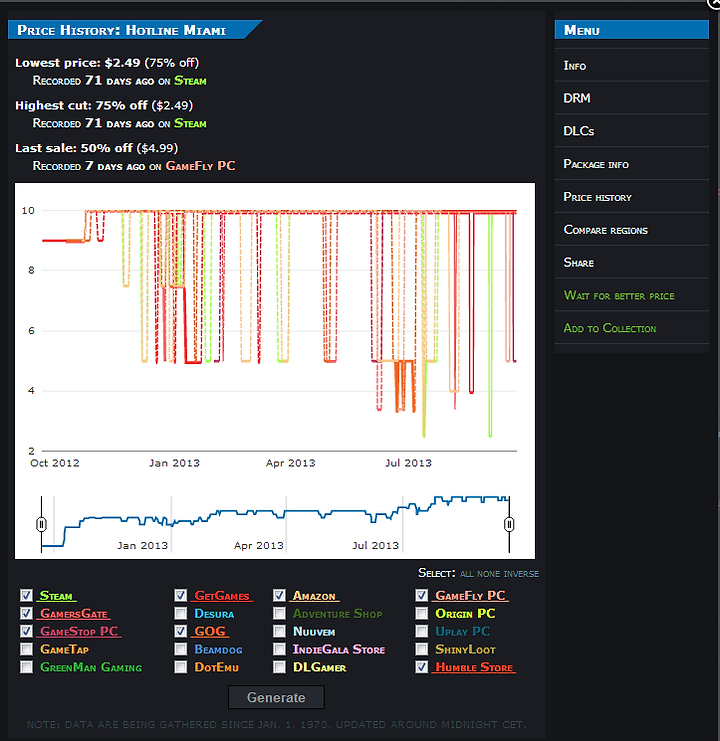Click the 'Lowest price: $2.49' text

tap(77, 63)
